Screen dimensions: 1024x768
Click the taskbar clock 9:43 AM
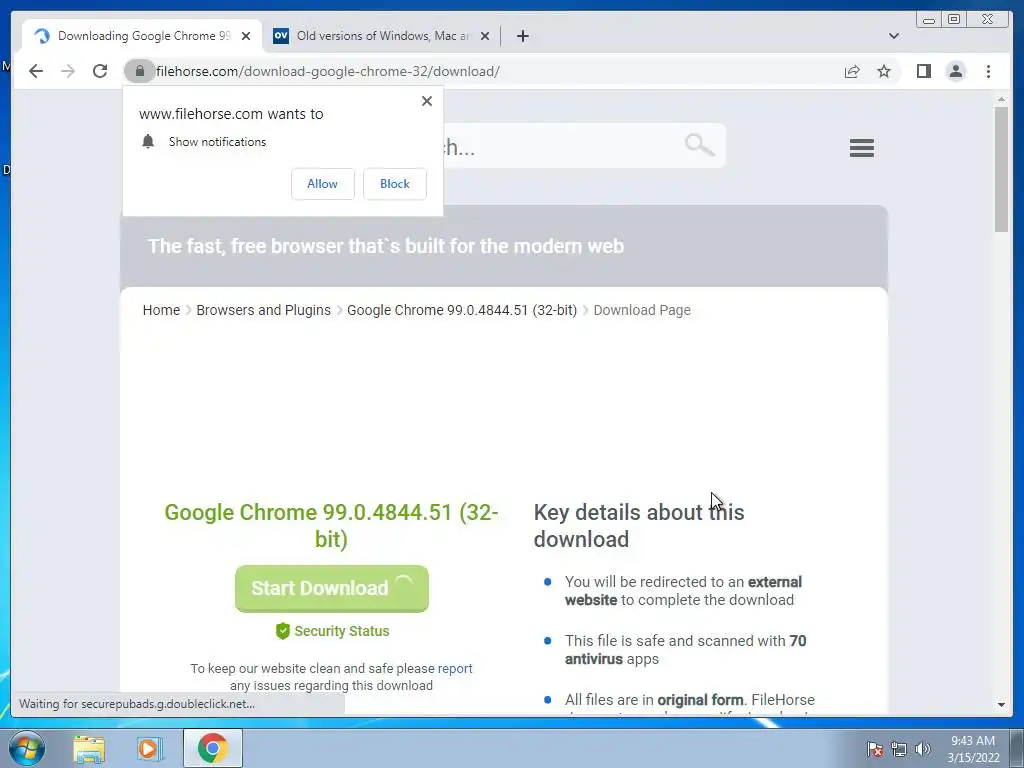pyautogui.click(x=973, y=749)
